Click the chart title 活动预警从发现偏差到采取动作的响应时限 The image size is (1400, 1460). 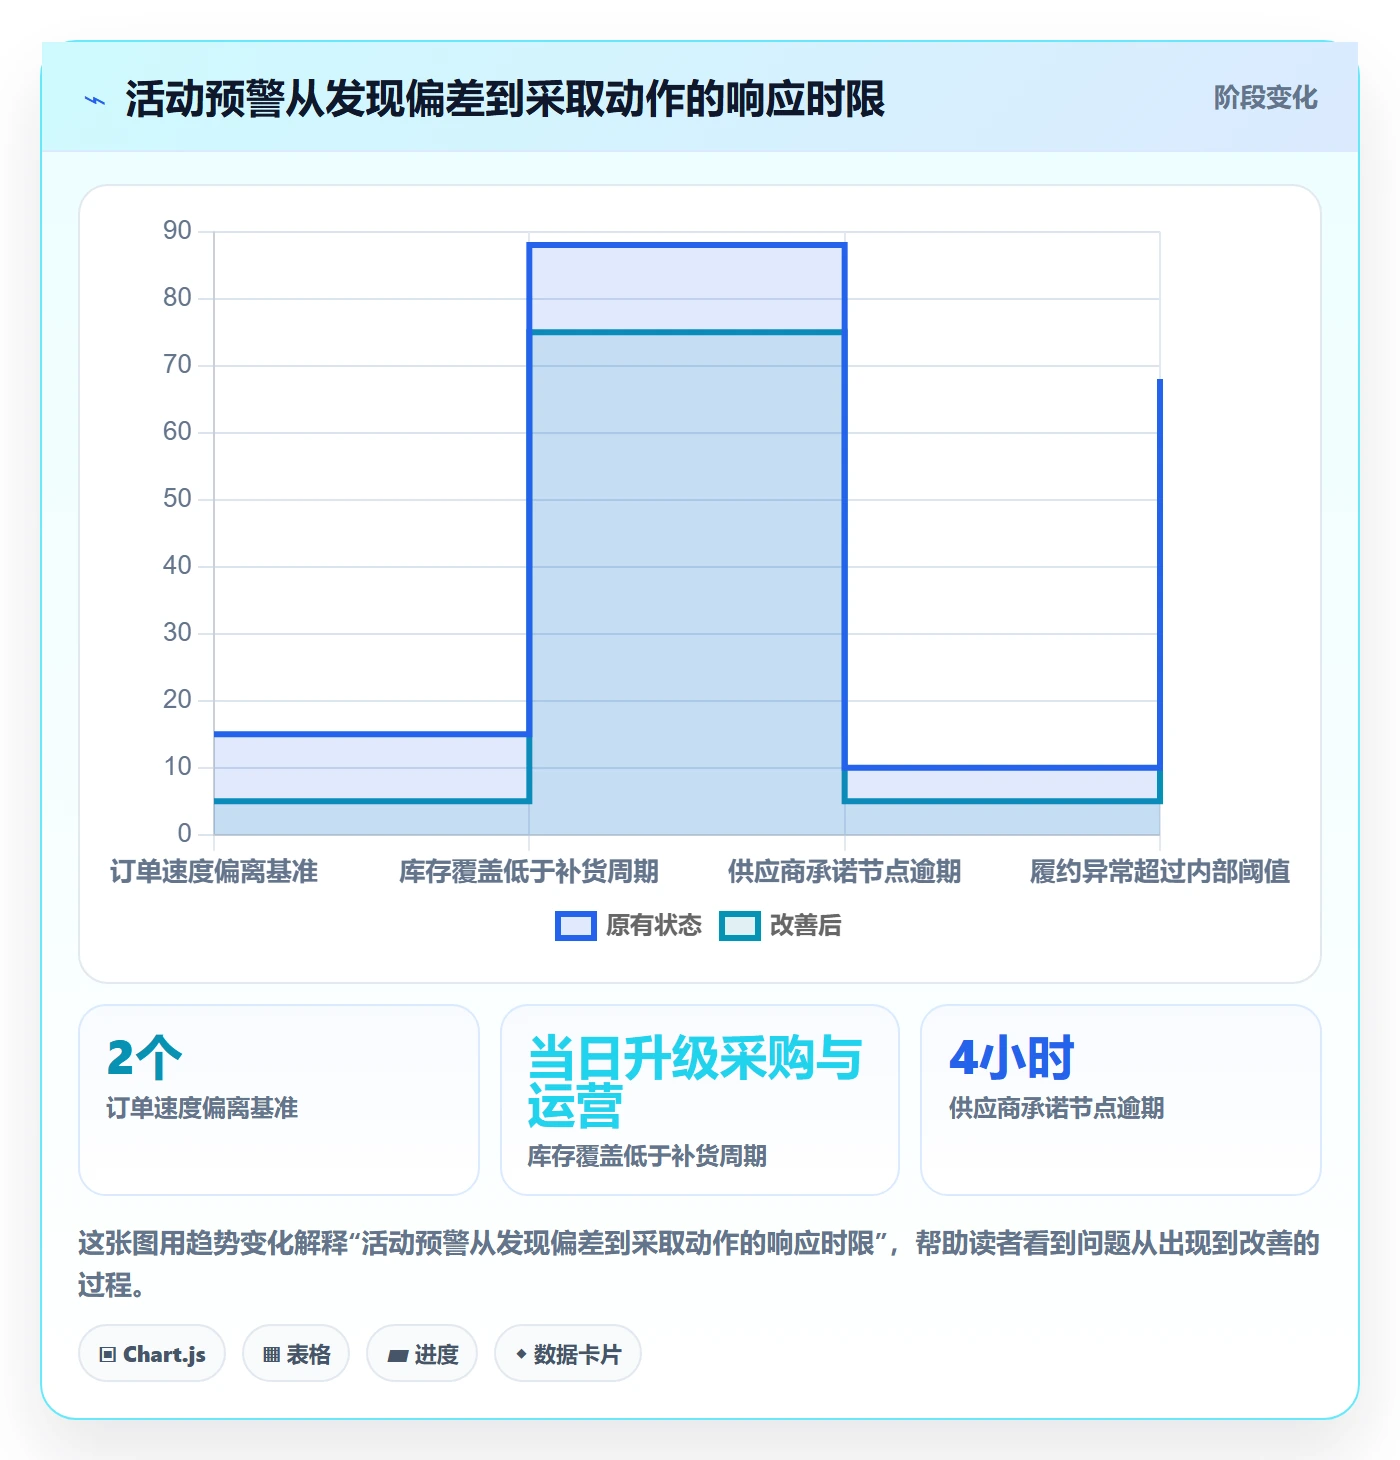click(505, 99)
